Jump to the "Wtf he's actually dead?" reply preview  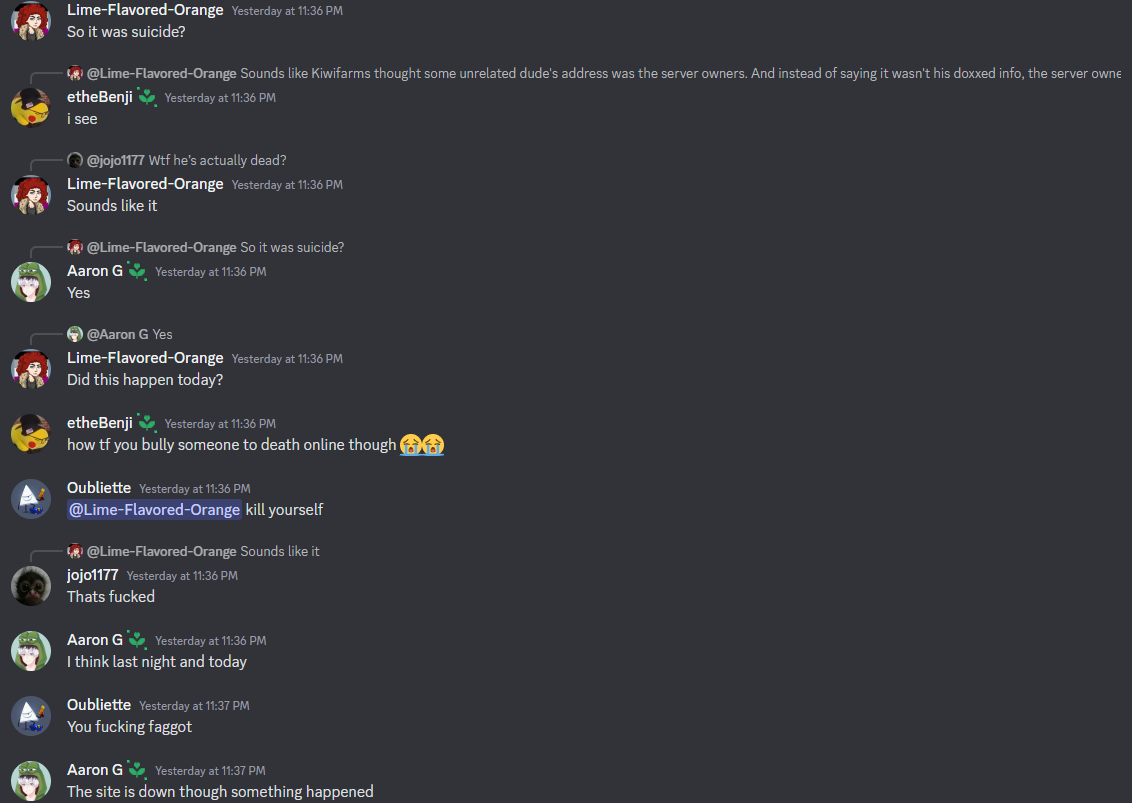(x=217, y=160)
